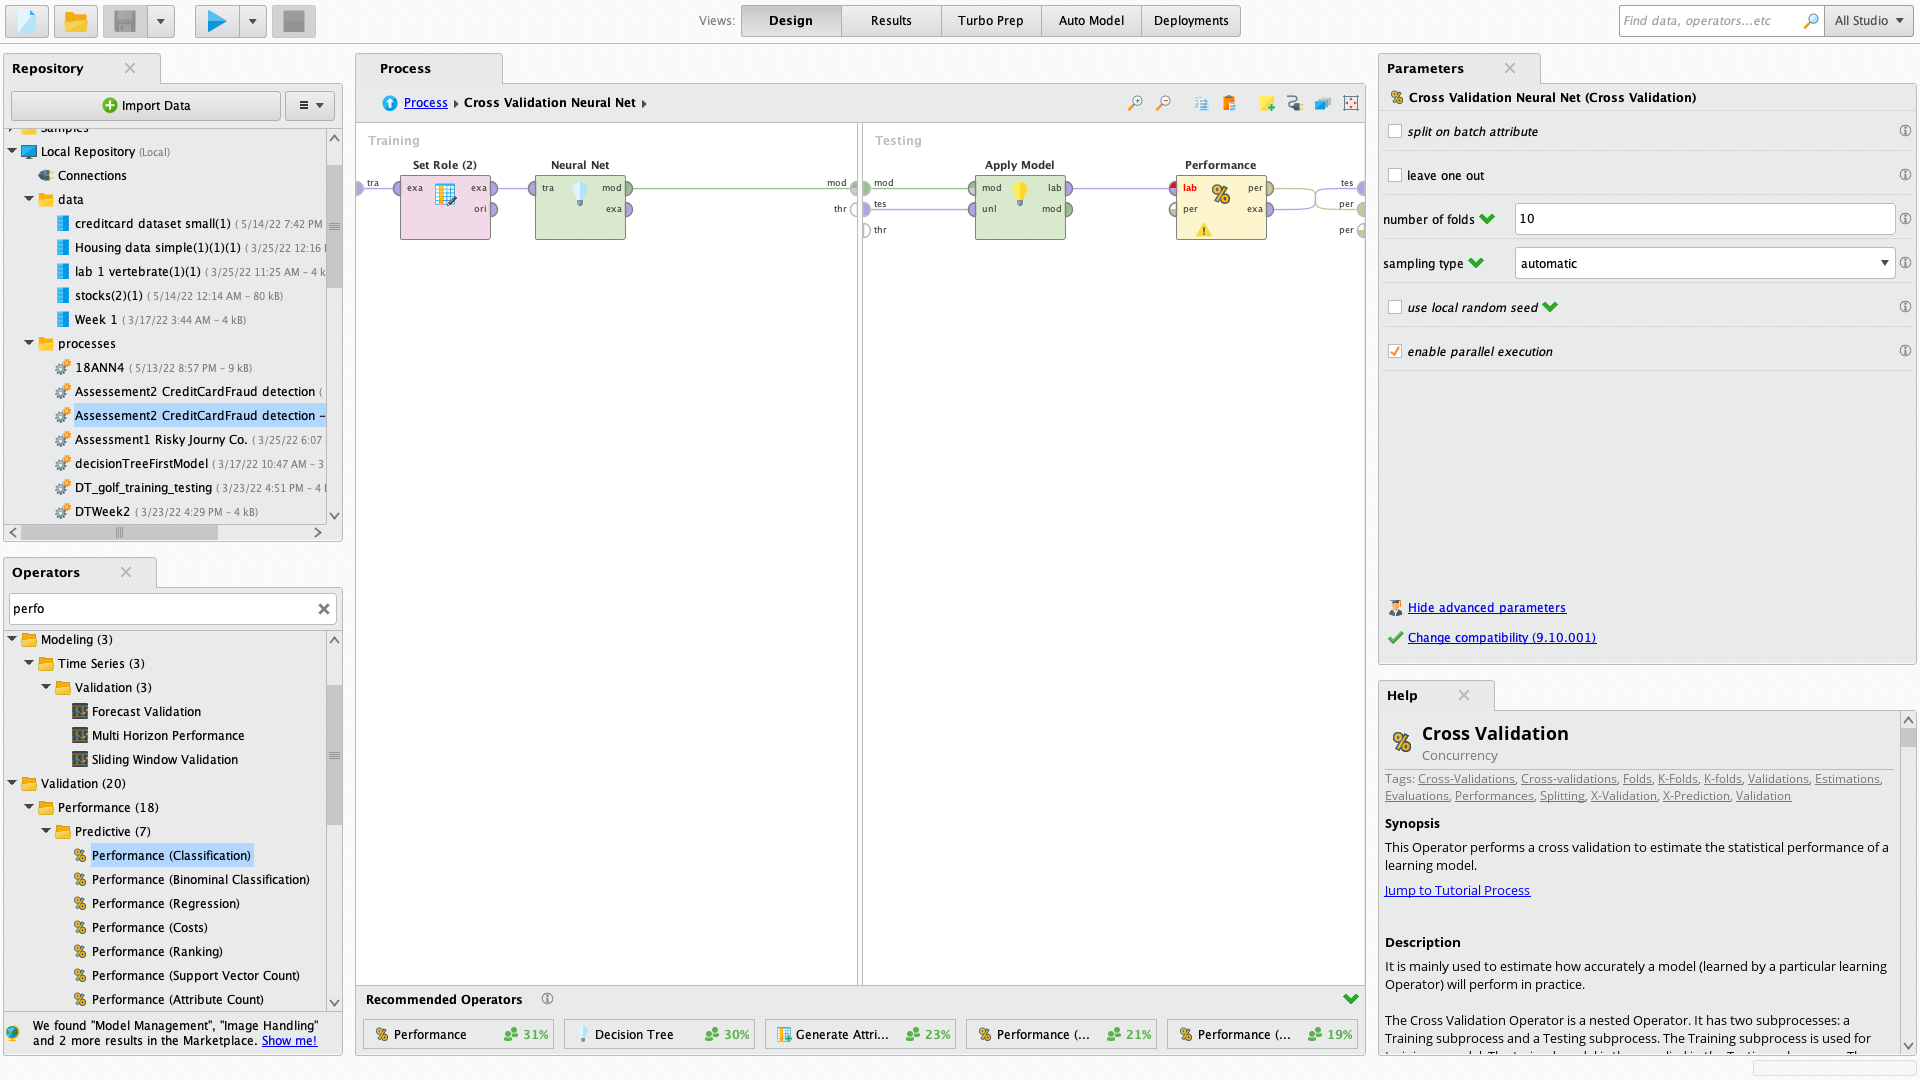Click Show me! marketplace link

[289, 1041]
